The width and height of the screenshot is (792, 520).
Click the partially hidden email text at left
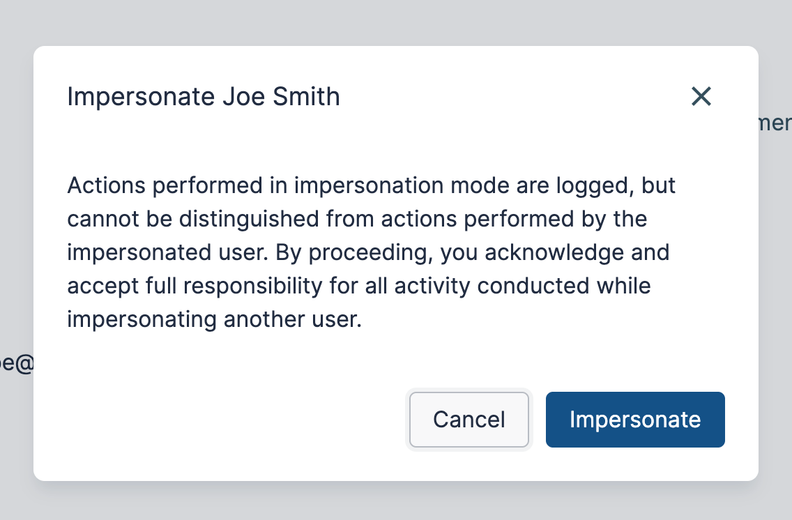[x=16, y=364]
